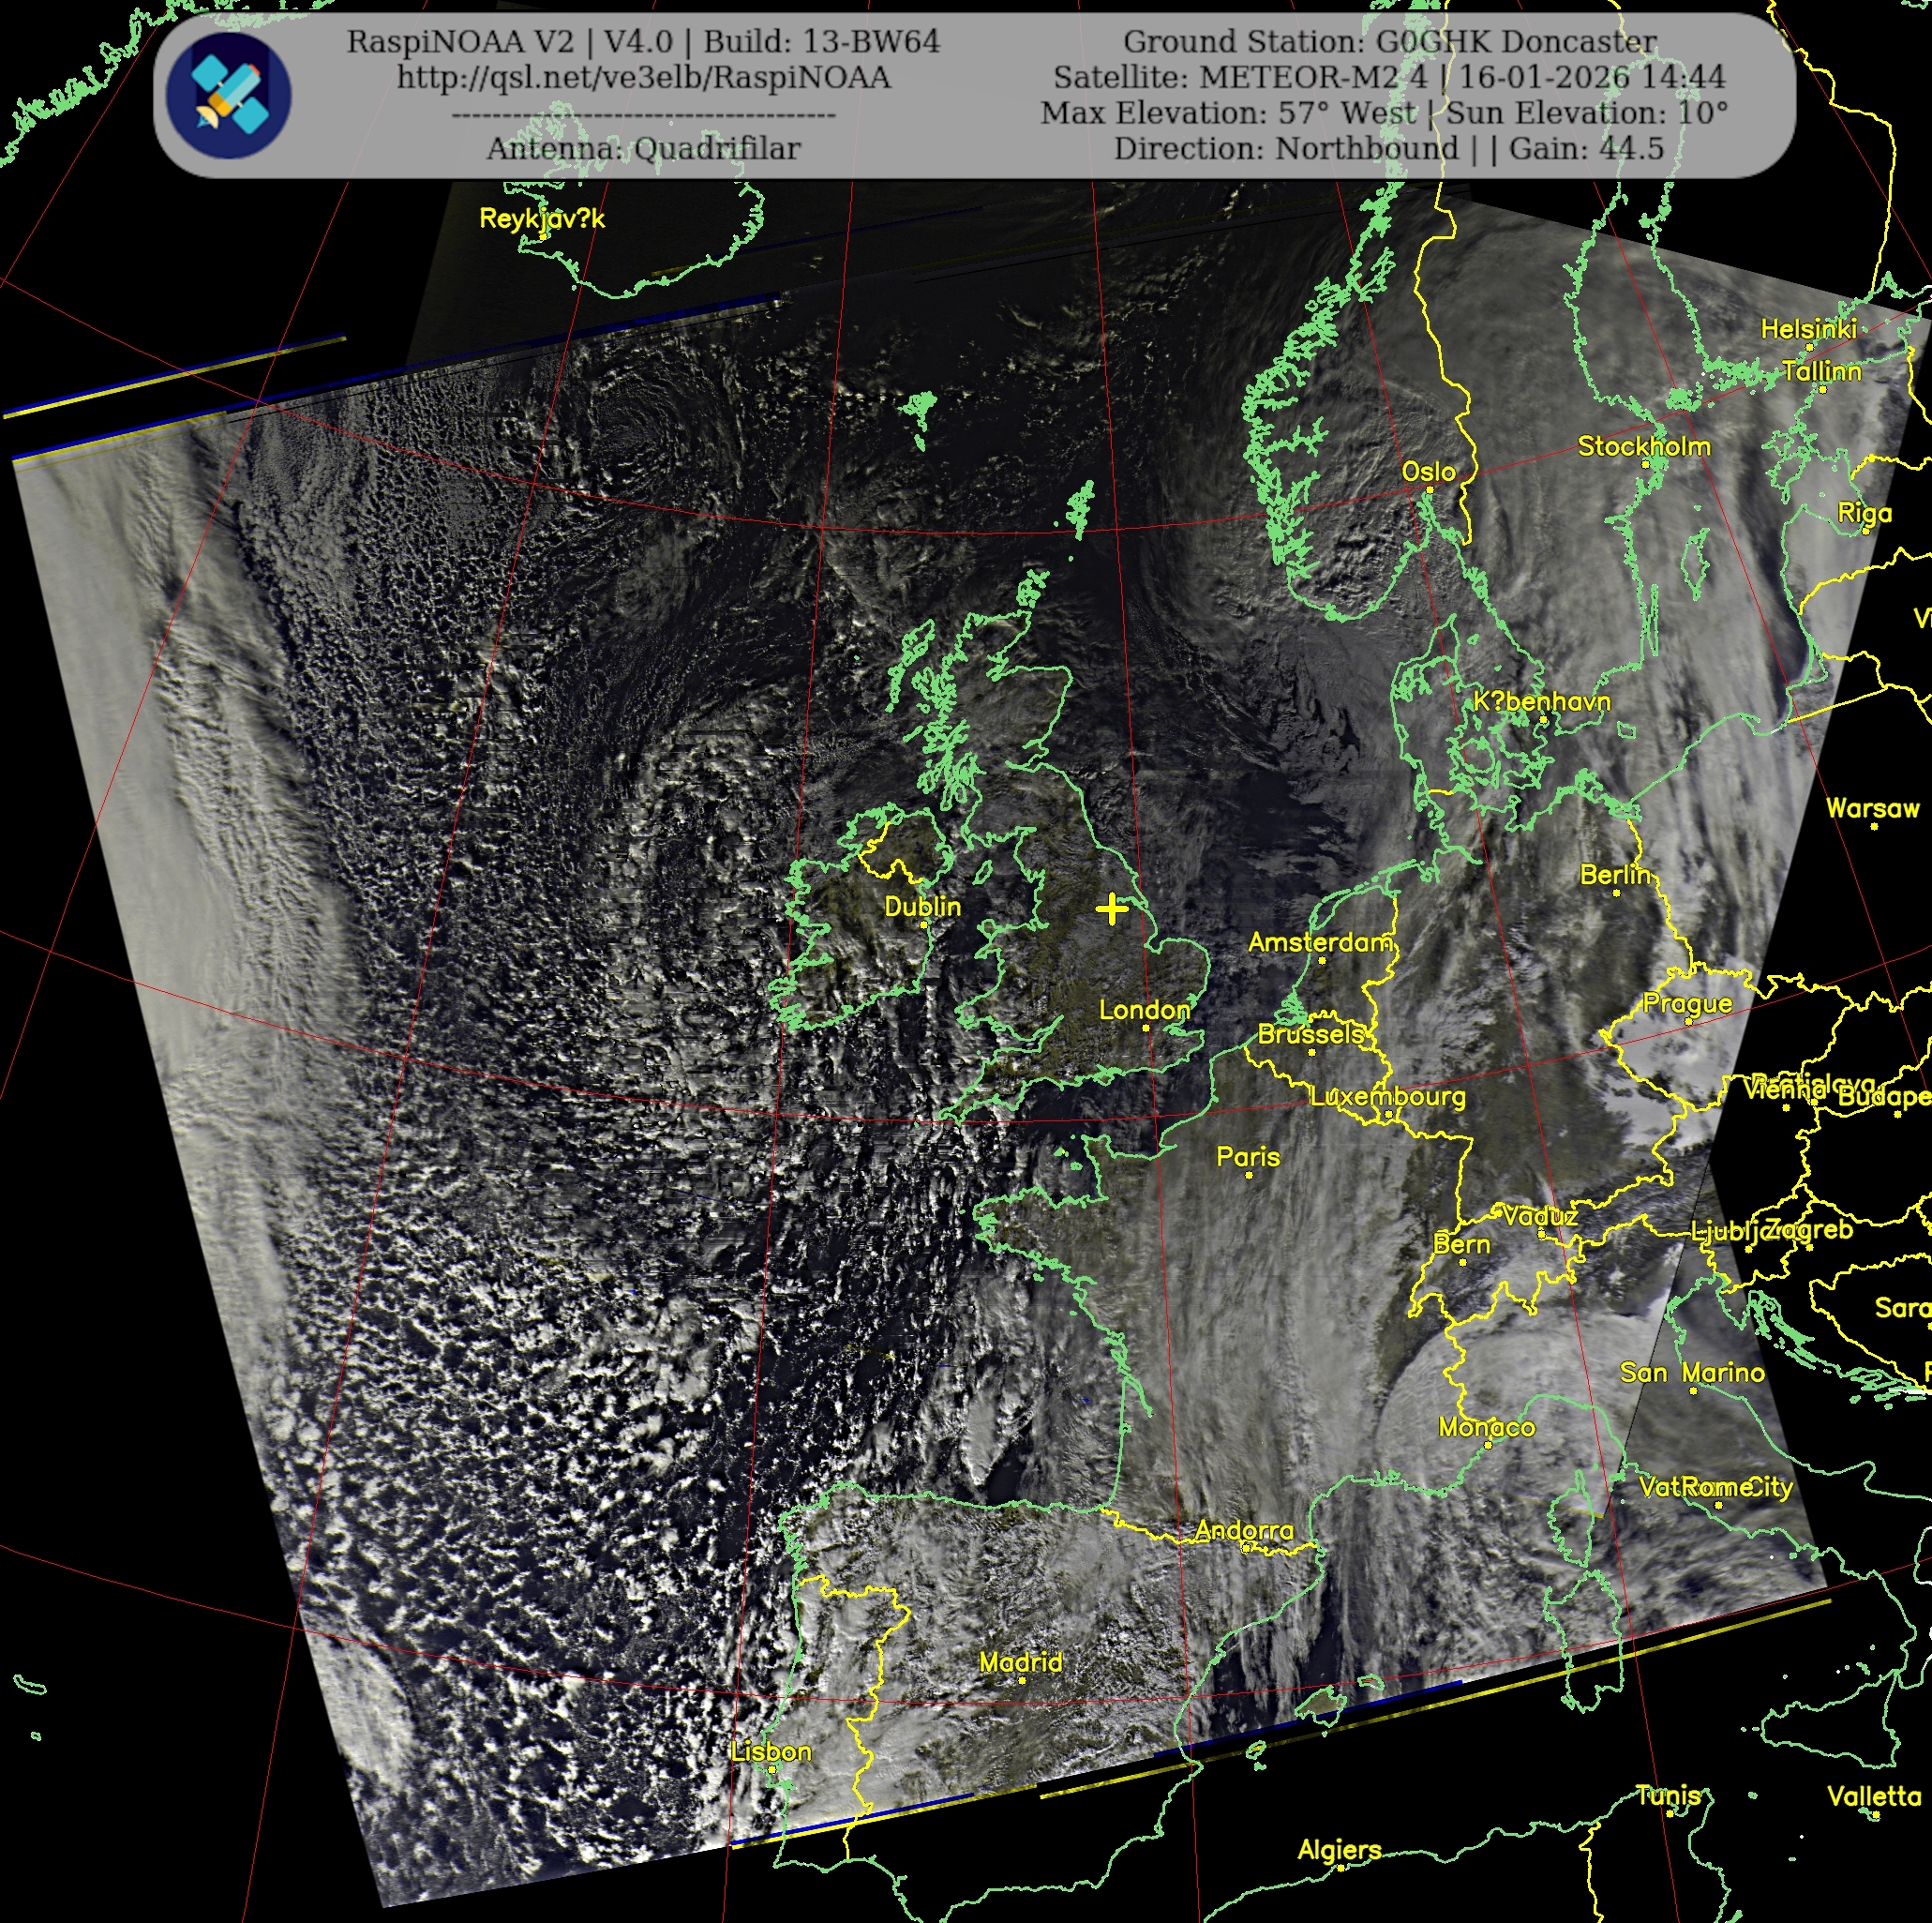Click the Madrid city marker dot
The image size is (1932, 1923).
click(x=1021, y=1681)
